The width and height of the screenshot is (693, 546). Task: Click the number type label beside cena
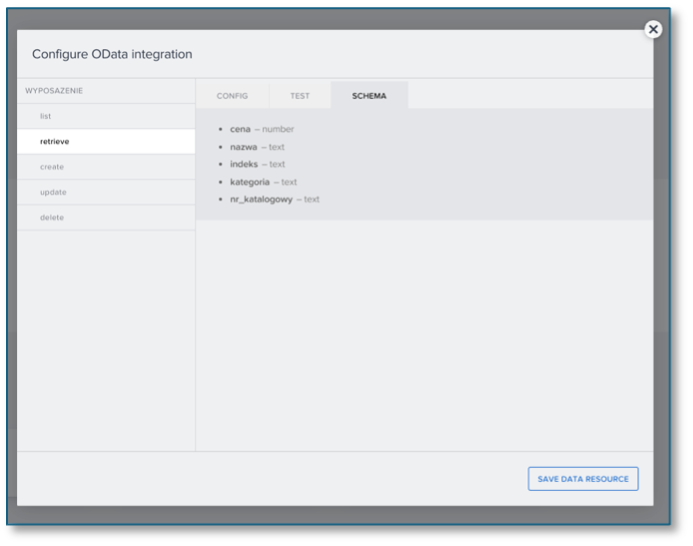coord(278,129)
